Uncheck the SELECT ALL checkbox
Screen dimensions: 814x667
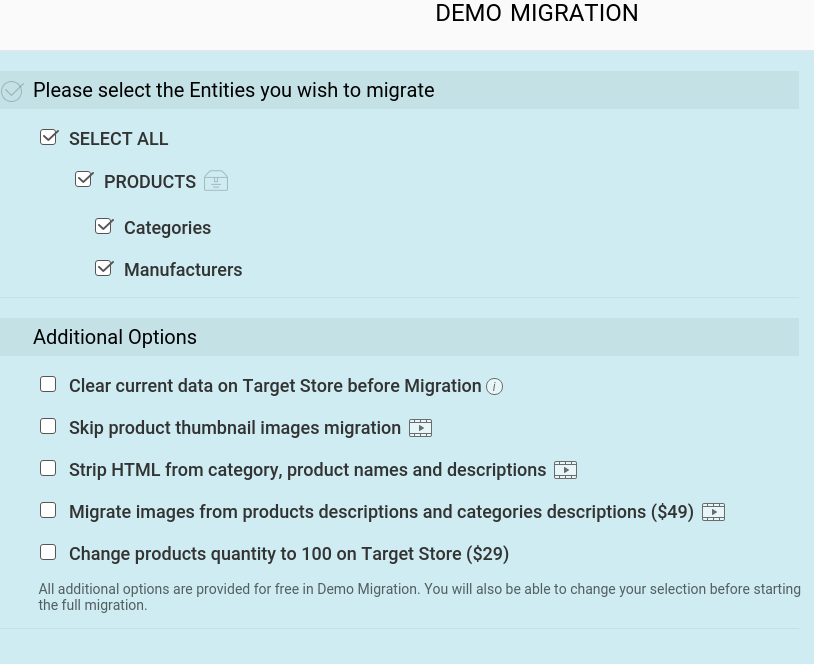(48, 137)
